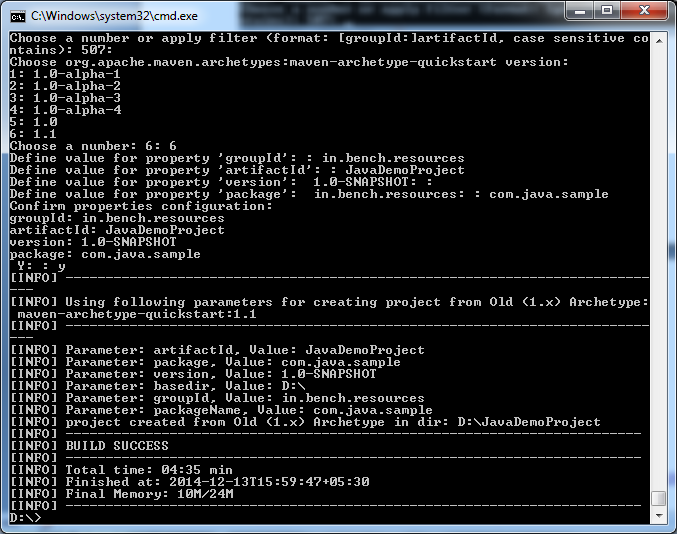Click 'Parameter: groupId, Value: in.bench.resources' line
This screenshot has height=534, width=677.
pos(217,398)
